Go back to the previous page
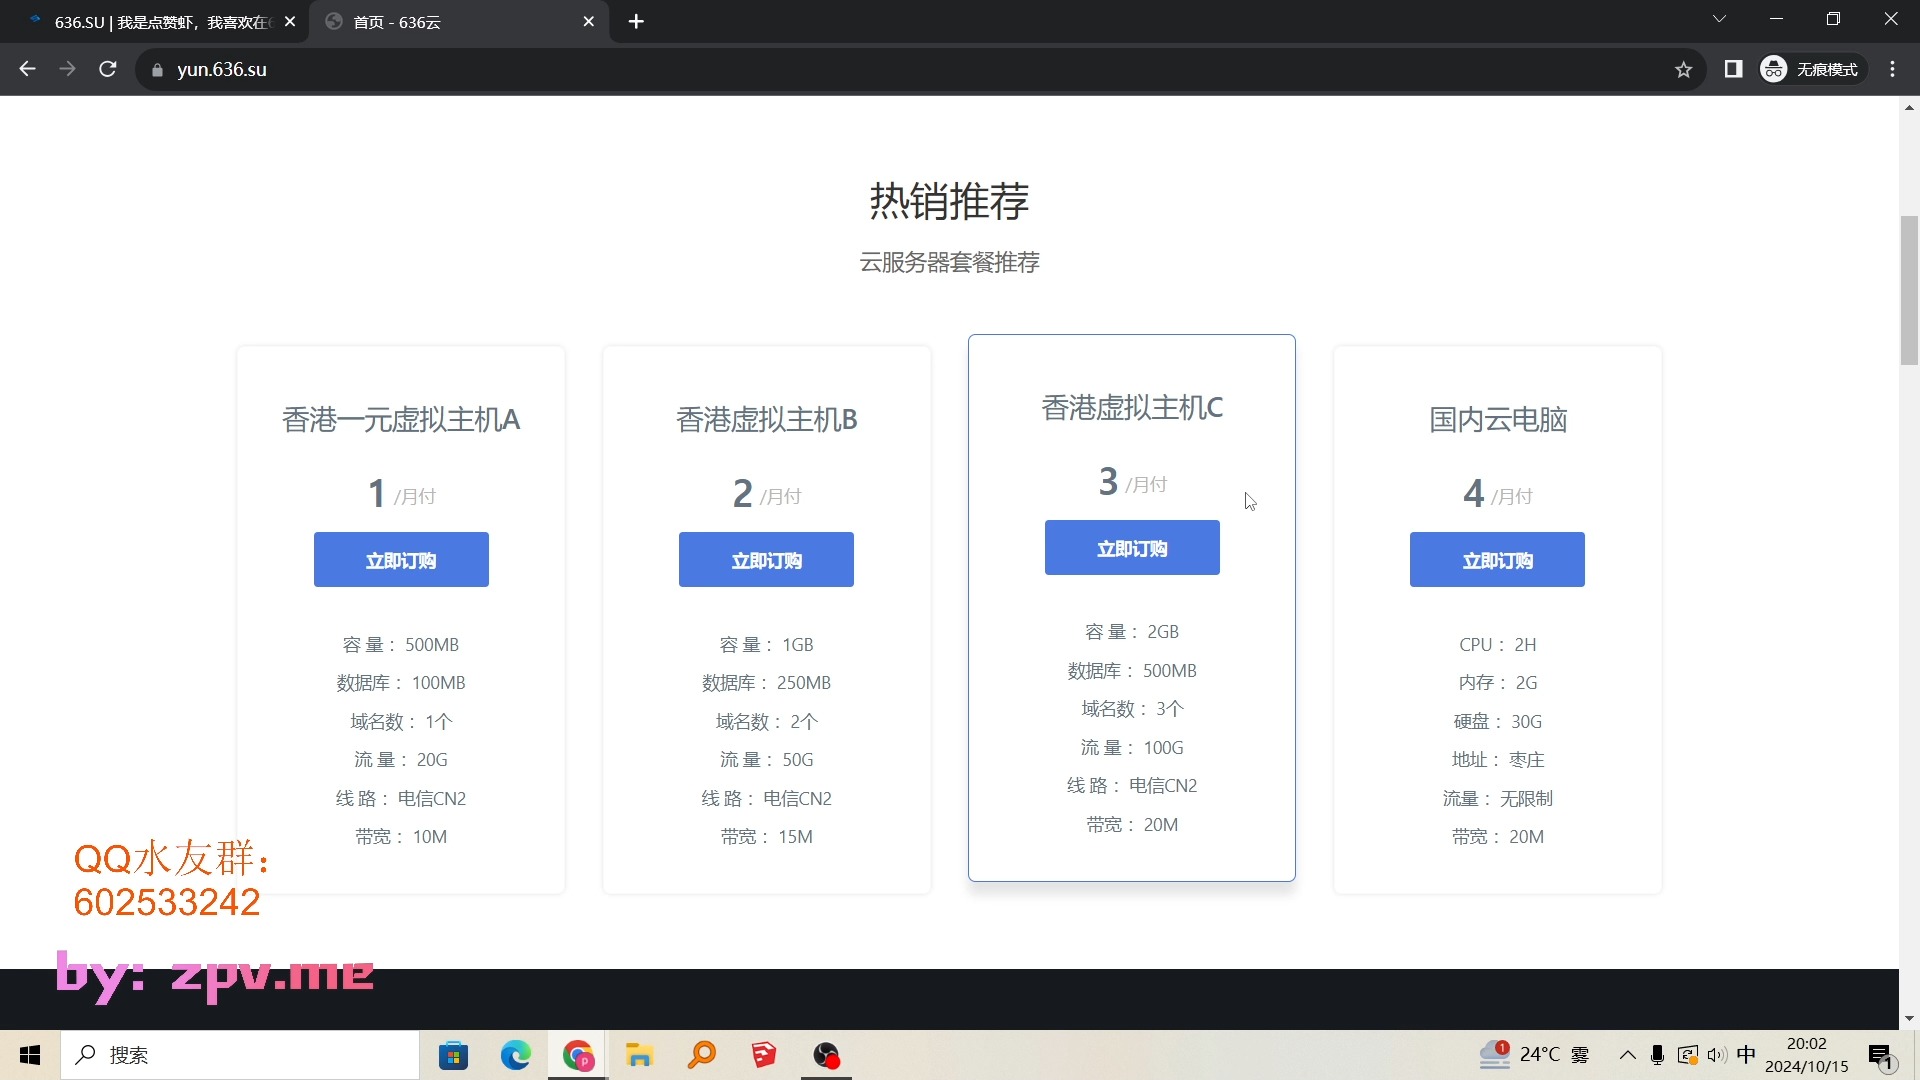Image resolution: width=1920 pixels, height=1080 pixels. point(28,69)
